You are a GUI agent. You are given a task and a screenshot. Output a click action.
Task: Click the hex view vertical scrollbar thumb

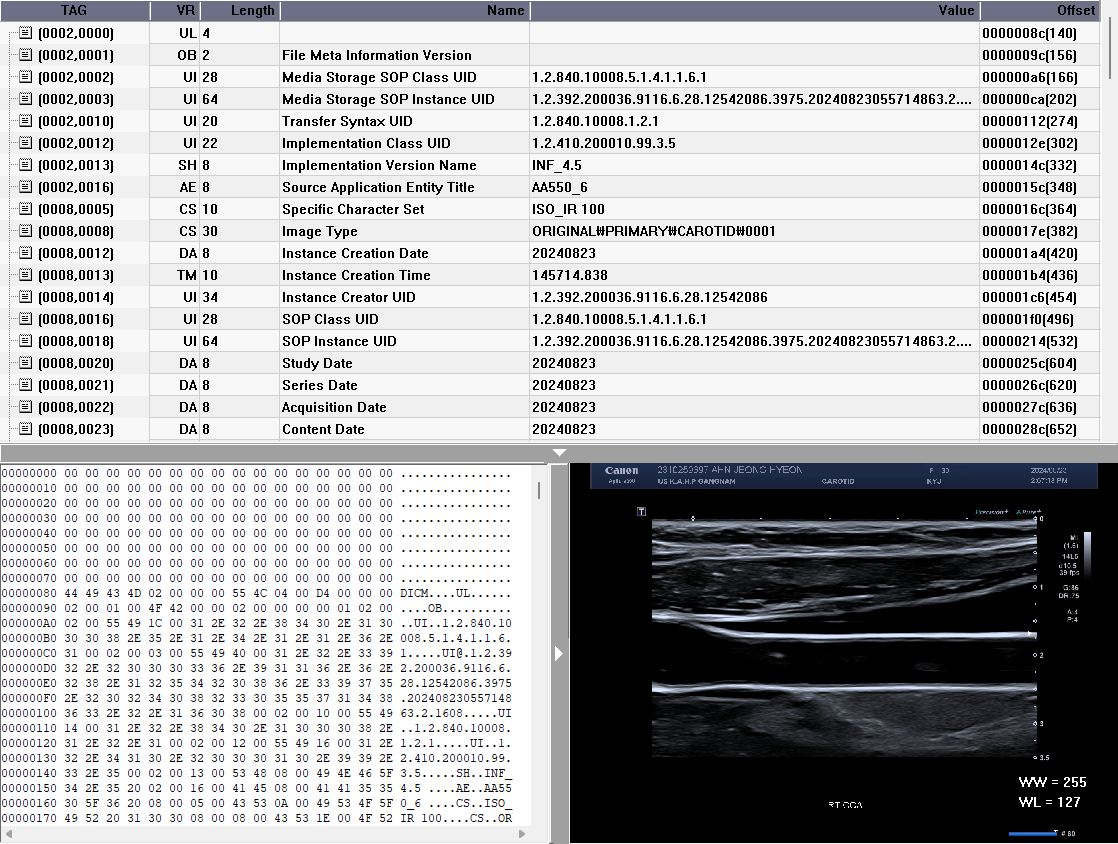[539, 490]
